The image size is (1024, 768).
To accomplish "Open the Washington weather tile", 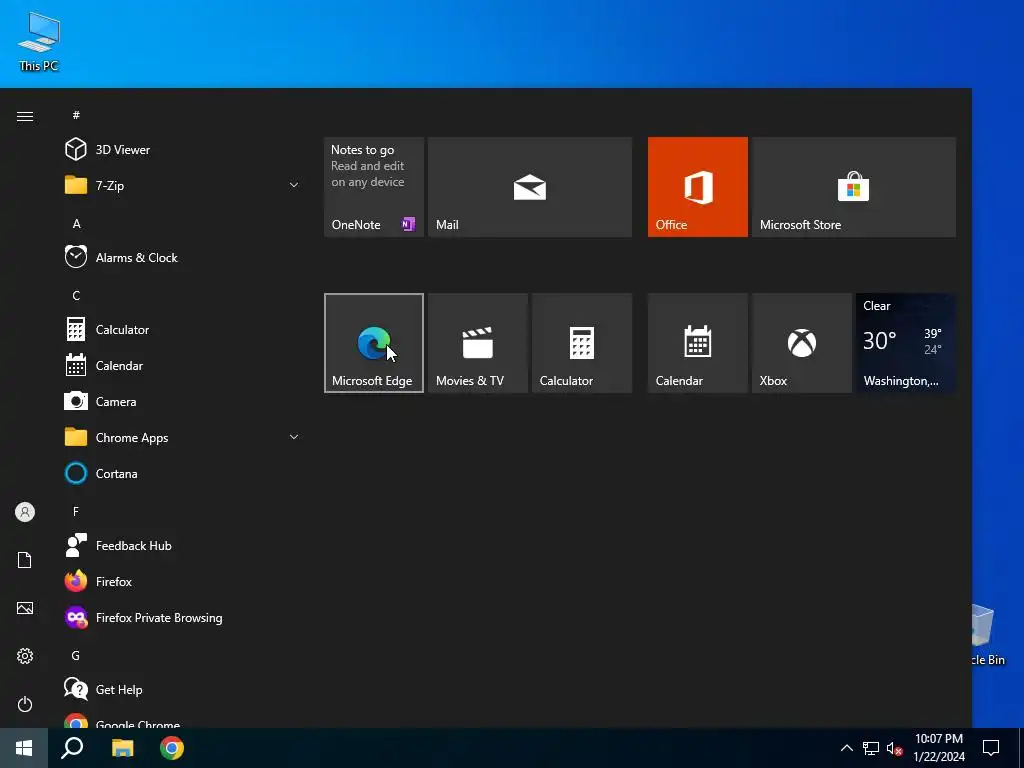I will 906,343.
